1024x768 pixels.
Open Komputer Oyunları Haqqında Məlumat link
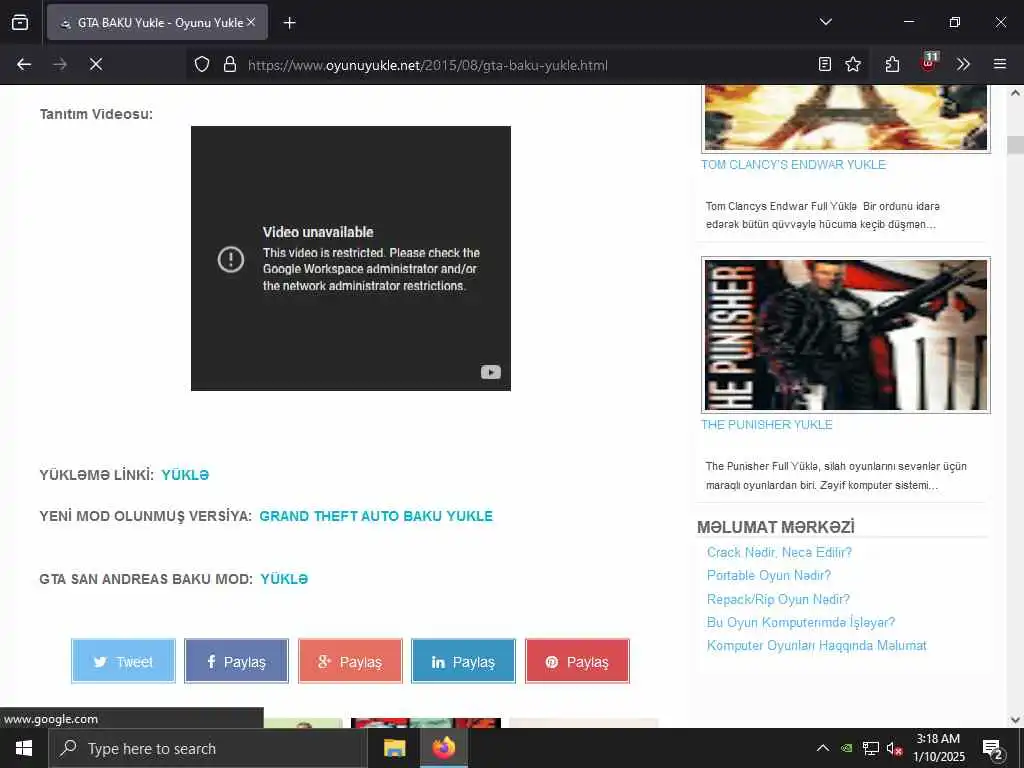tap(816, 645)
